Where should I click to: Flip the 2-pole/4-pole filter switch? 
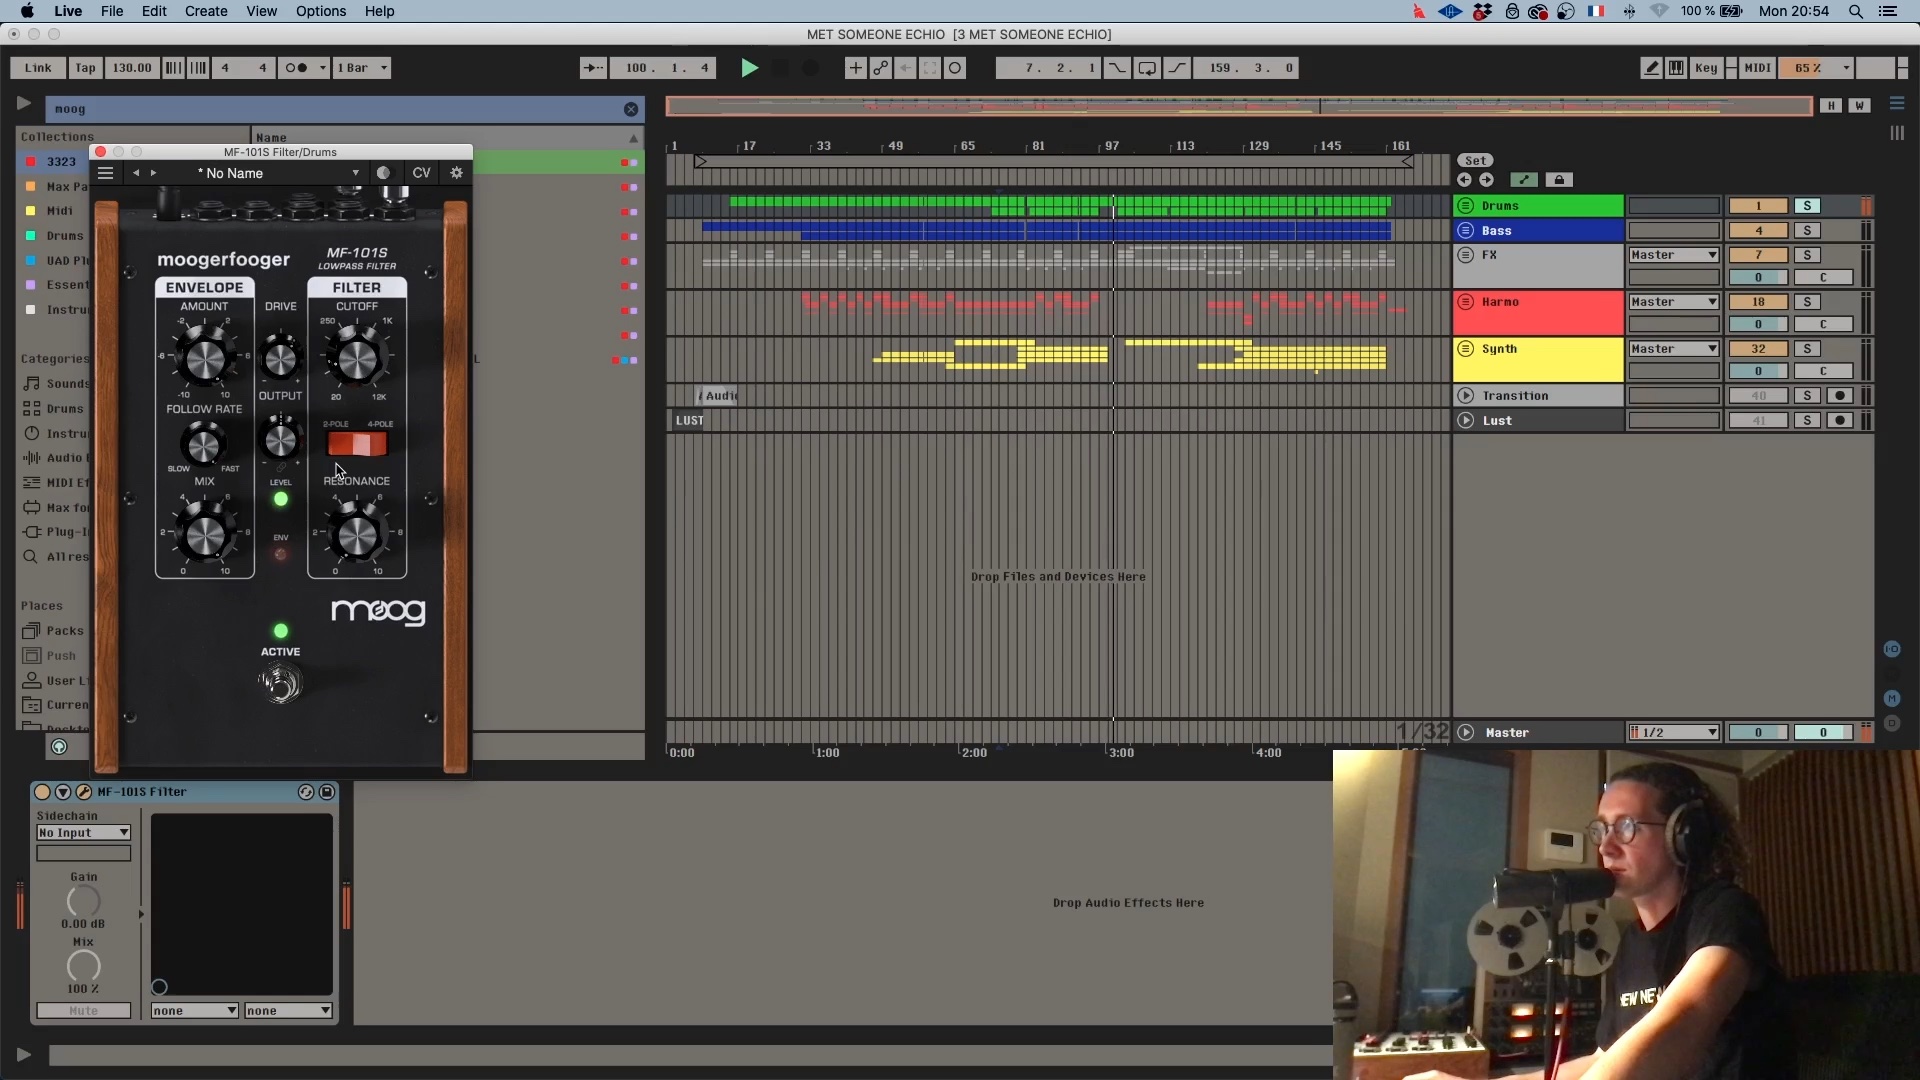tap(357, 444)
